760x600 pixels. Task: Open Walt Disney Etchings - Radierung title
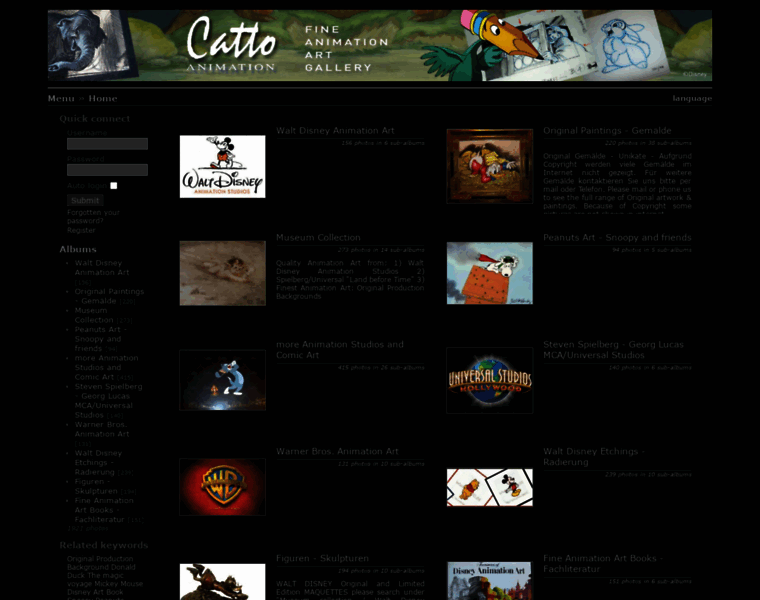point(594,457)
